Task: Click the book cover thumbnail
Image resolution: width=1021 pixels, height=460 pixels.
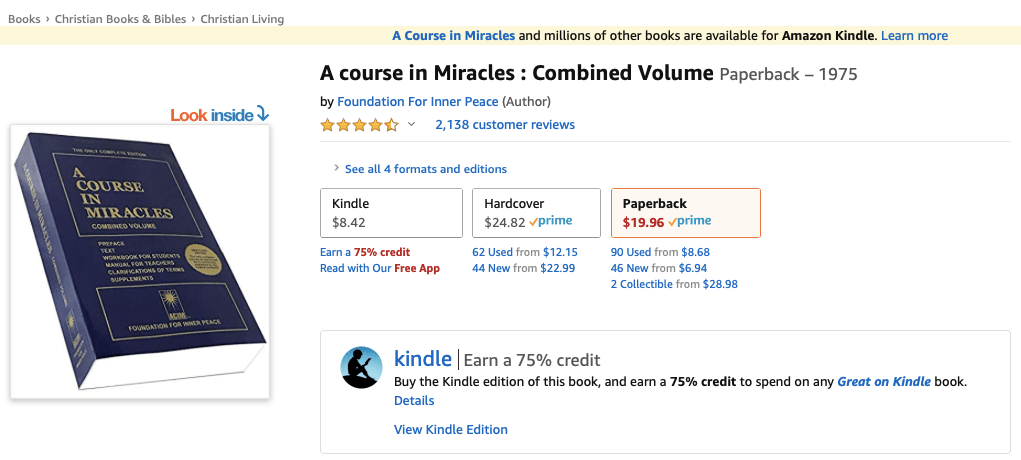Action: pos(140,262)
